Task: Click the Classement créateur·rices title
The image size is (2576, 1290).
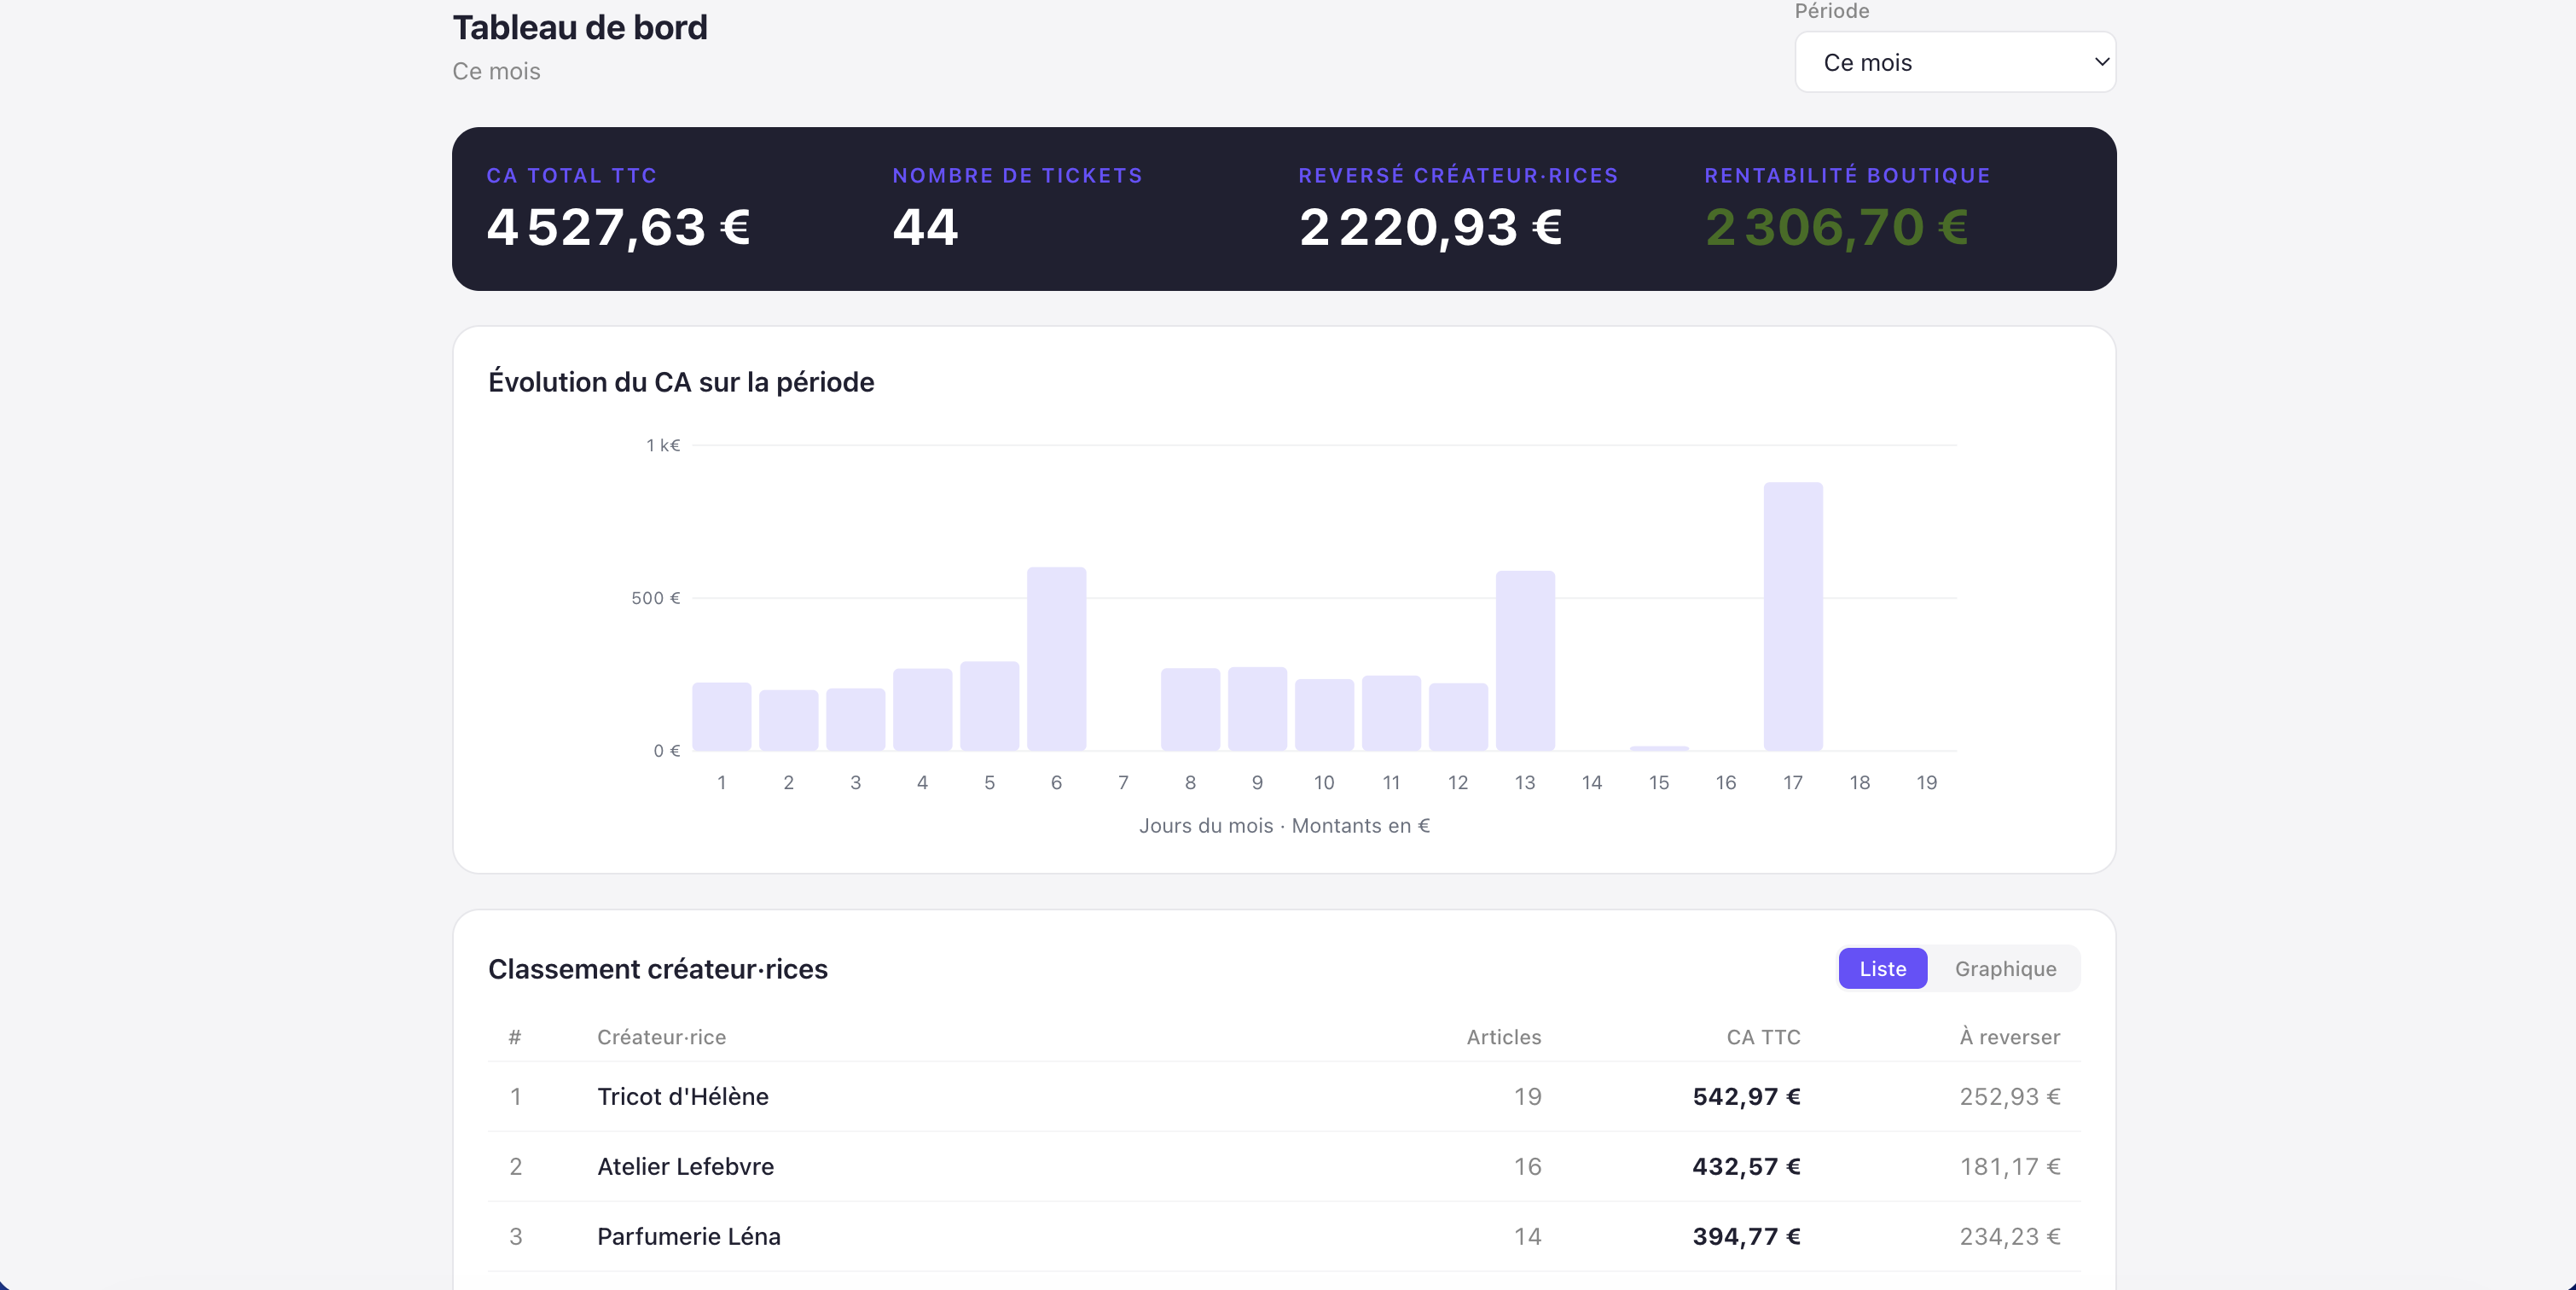Action: pyautogui.click(x=658, y=969)
